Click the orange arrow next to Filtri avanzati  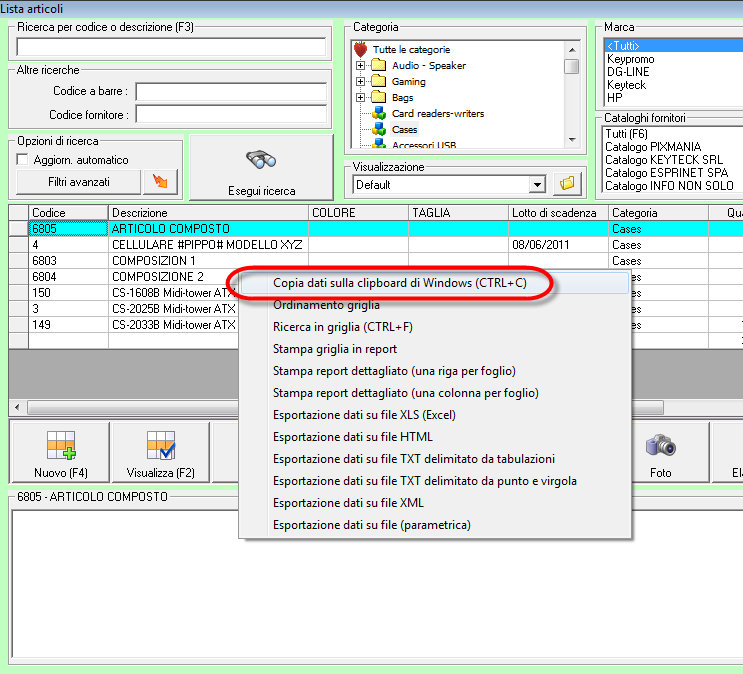tap(161, 182)
